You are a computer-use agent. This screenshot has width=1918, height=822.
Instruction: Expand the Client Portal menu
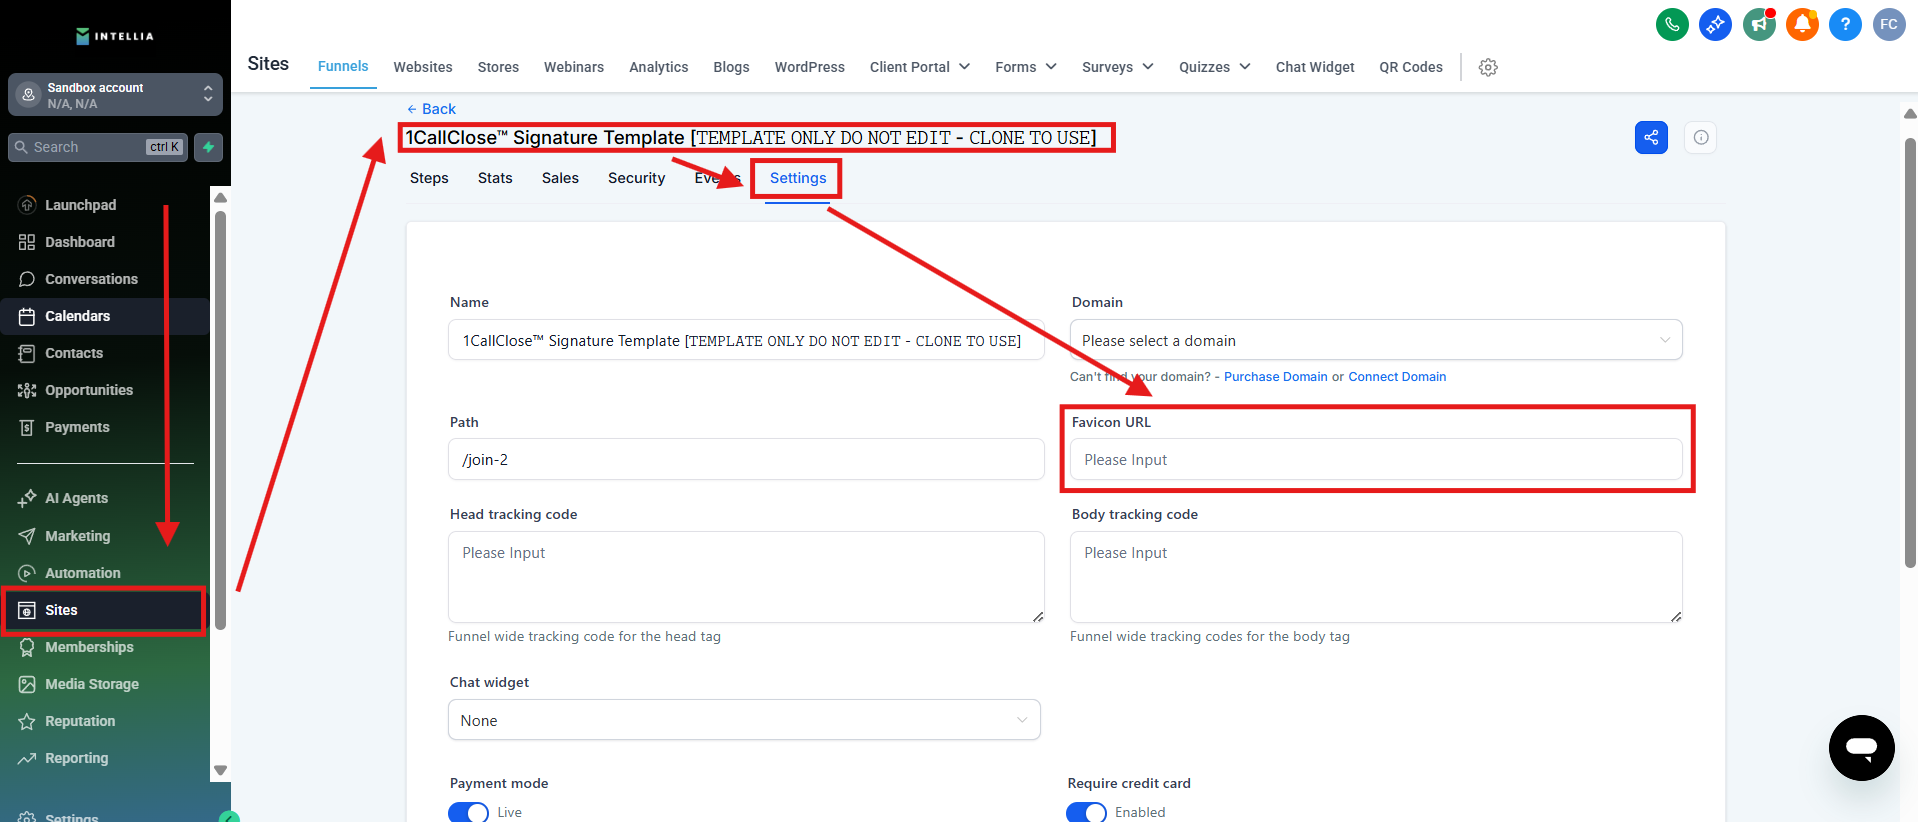[x=919, y=67]
